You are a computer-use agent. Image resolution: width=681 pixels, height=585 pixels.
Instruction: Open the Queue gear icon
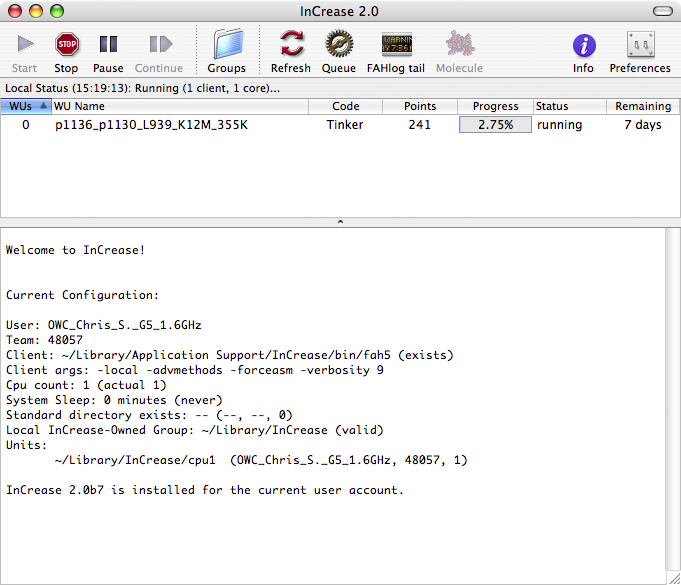pos(338,45)
